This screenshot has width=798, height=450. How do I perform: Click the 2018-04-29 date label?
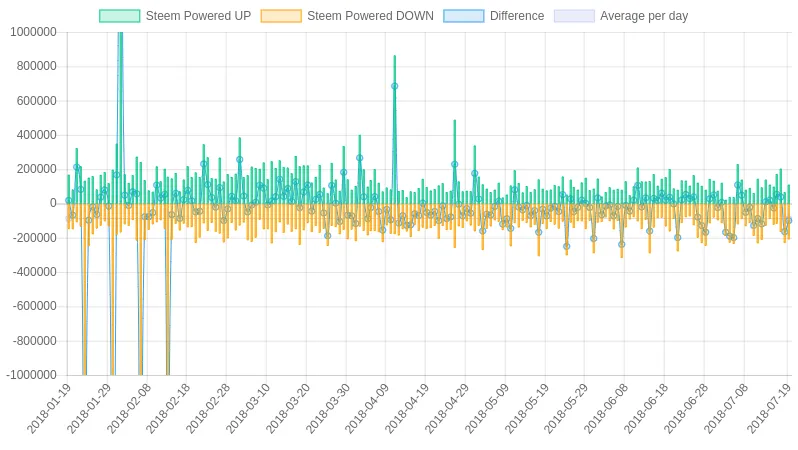point(446,408)
